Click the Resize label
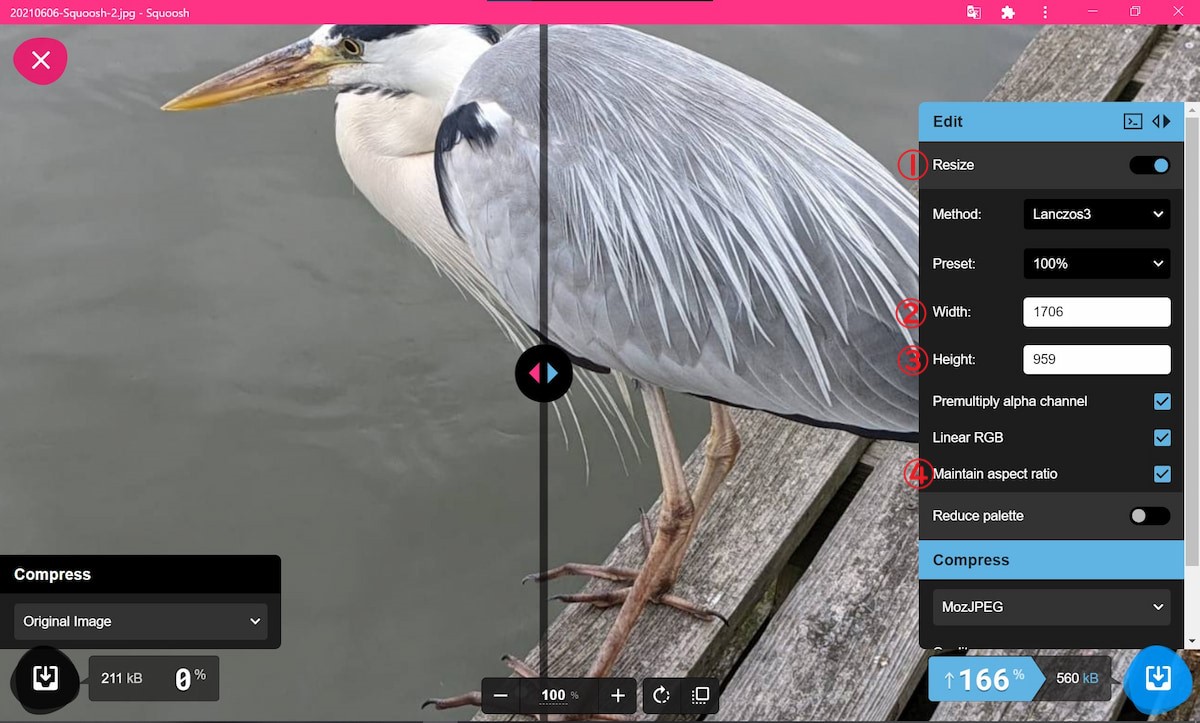This screenshot has height=723, width=1200. click(x=953, y=165)
